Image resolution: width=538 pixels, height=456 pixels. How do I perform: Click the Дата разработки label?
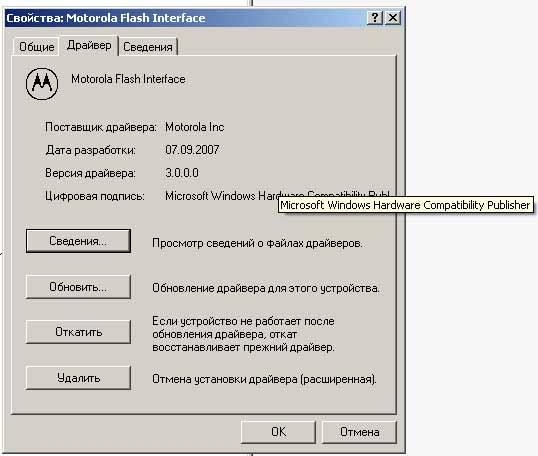coord(91,150)
